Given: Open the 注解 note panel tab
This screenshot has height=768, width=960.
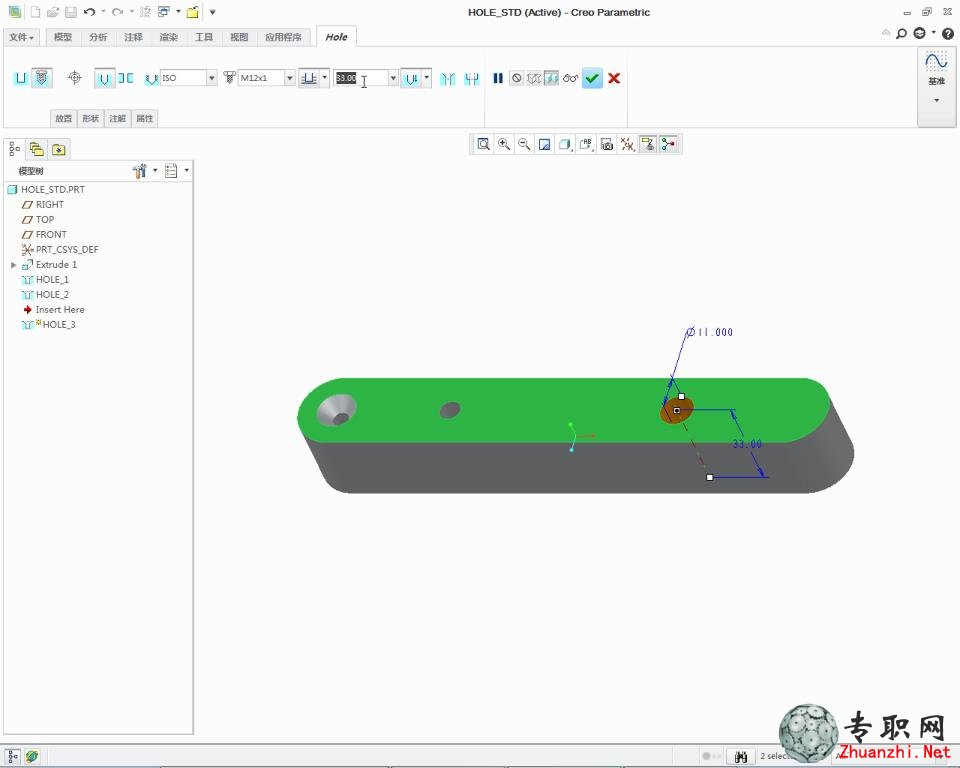Looking at the screenshot, I should coord(118,119).
